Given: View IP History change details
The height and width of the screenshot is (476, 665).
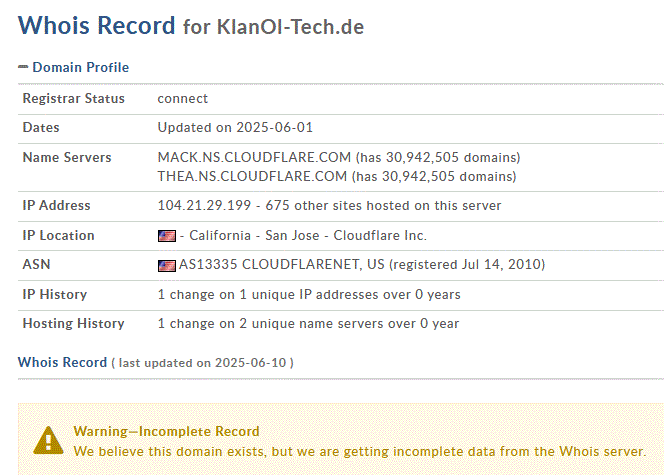Looking at the screenshot, I should coord(309,294).
